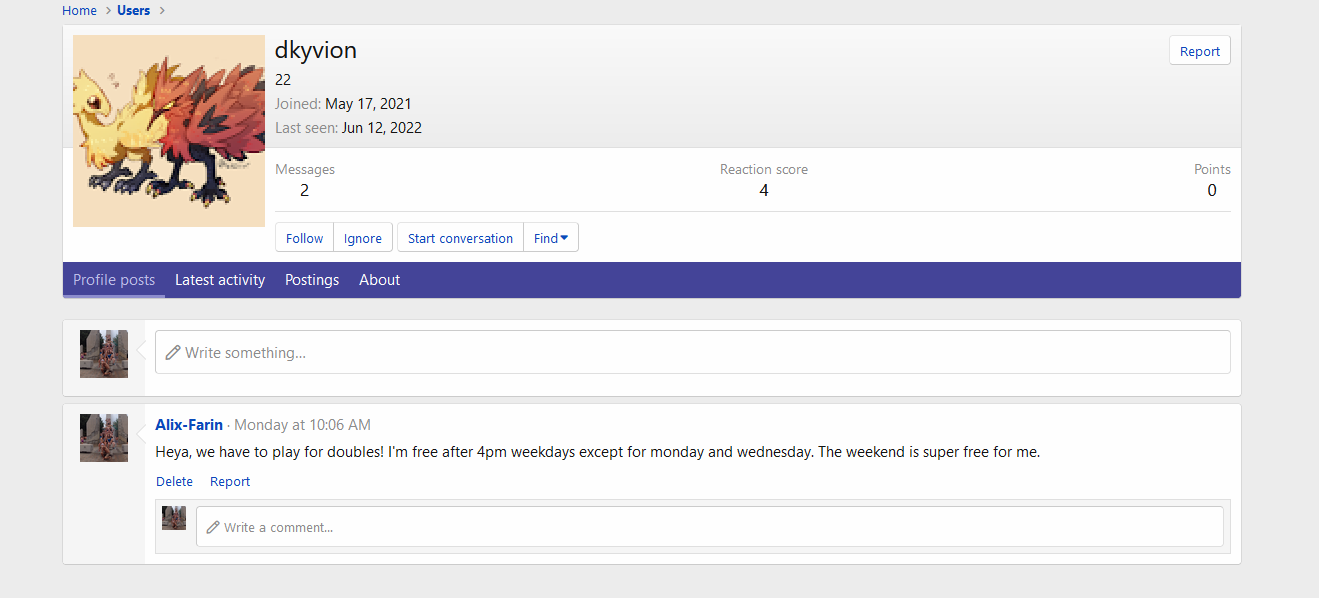Screen dimensions: 1319x598
Task: Open dkyvion's large avatar image
Action: 169,131
